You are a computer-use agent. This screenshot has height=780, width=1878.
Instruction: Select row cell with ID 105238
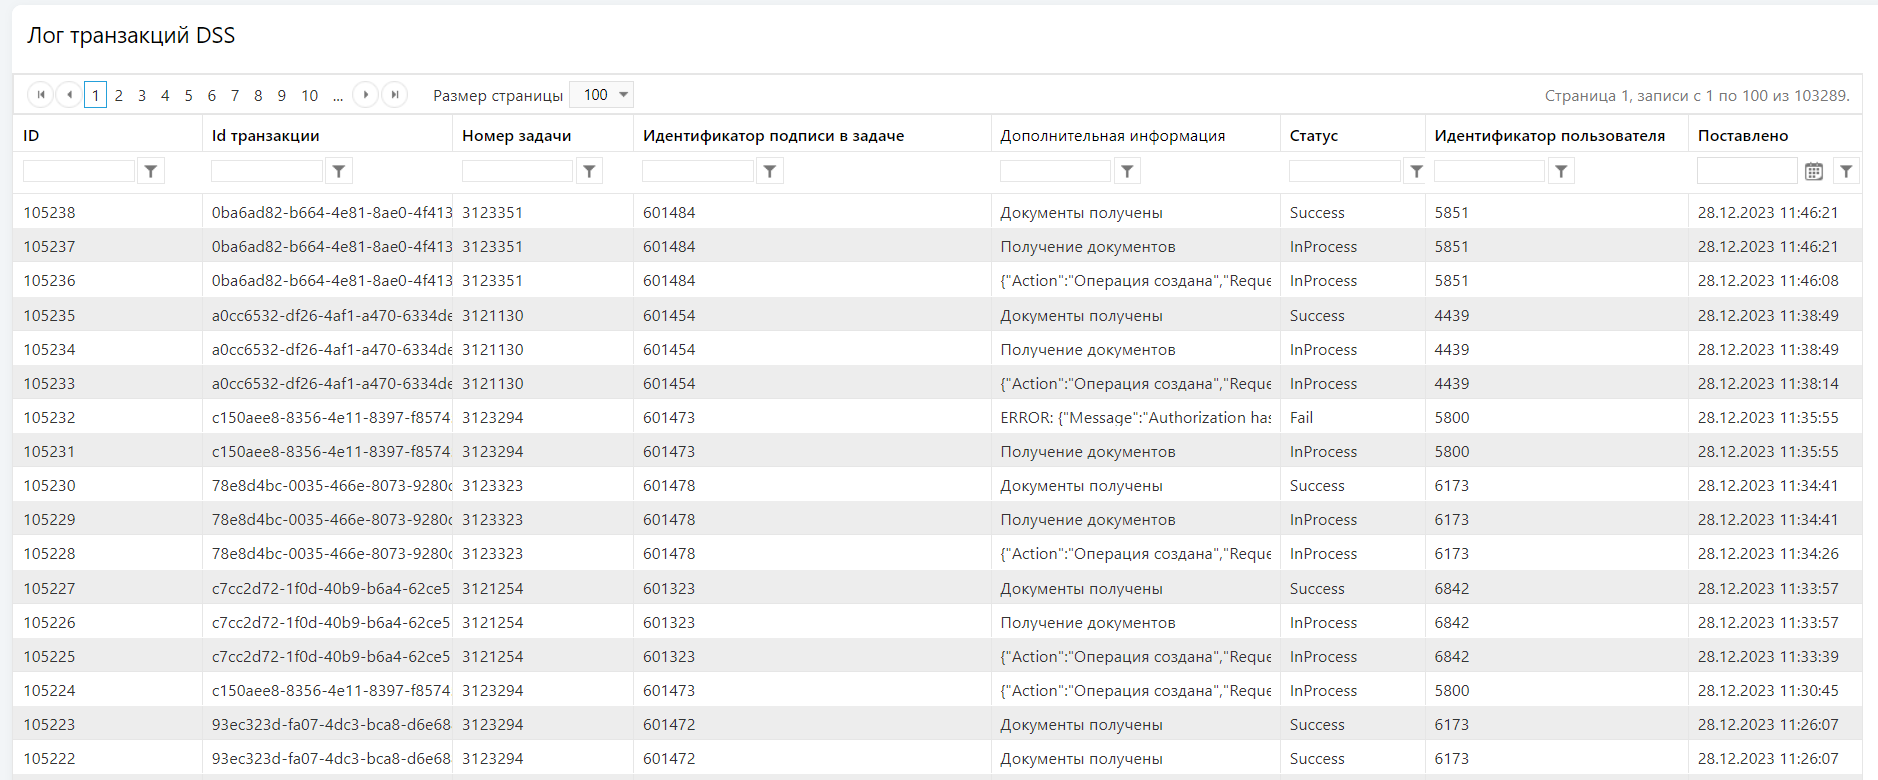49,212
